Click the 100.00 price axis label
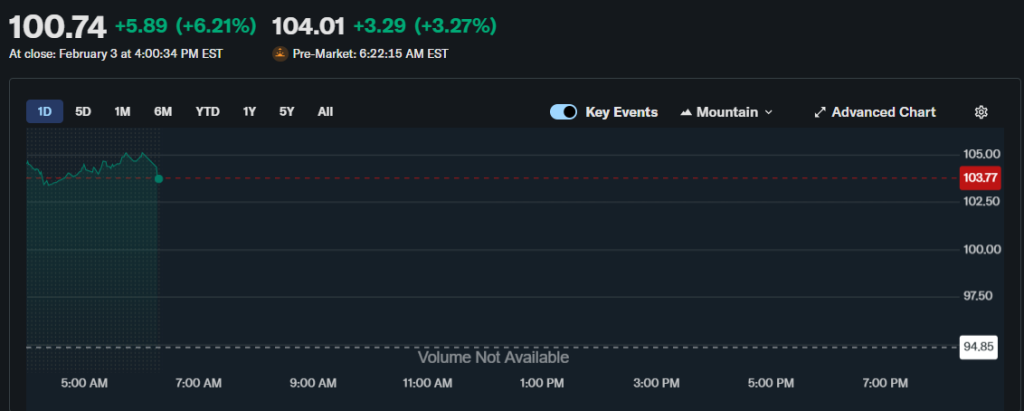This screenshot has width=1024, height=411. pyautogui.click(x=982, y=250)
